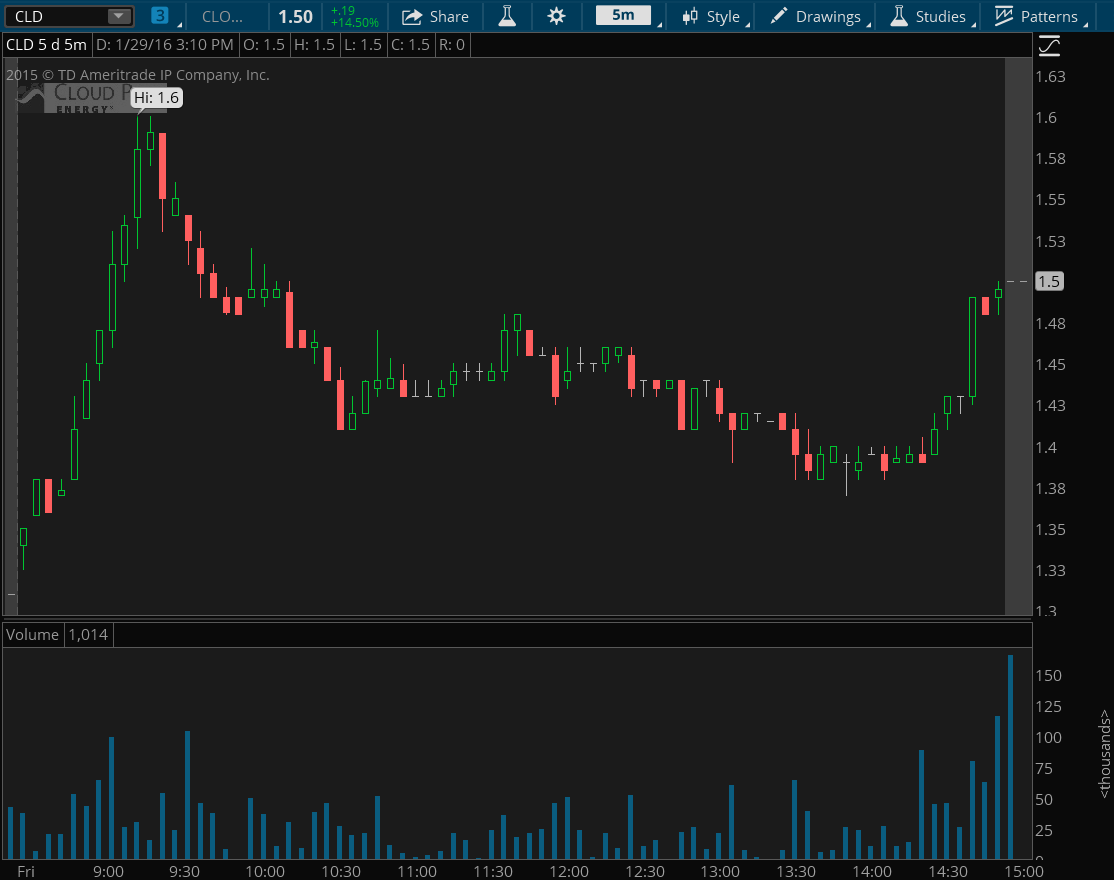Click the Volume study label
Viewport: 1114px width, 880px height.
[x=33, y=634]
